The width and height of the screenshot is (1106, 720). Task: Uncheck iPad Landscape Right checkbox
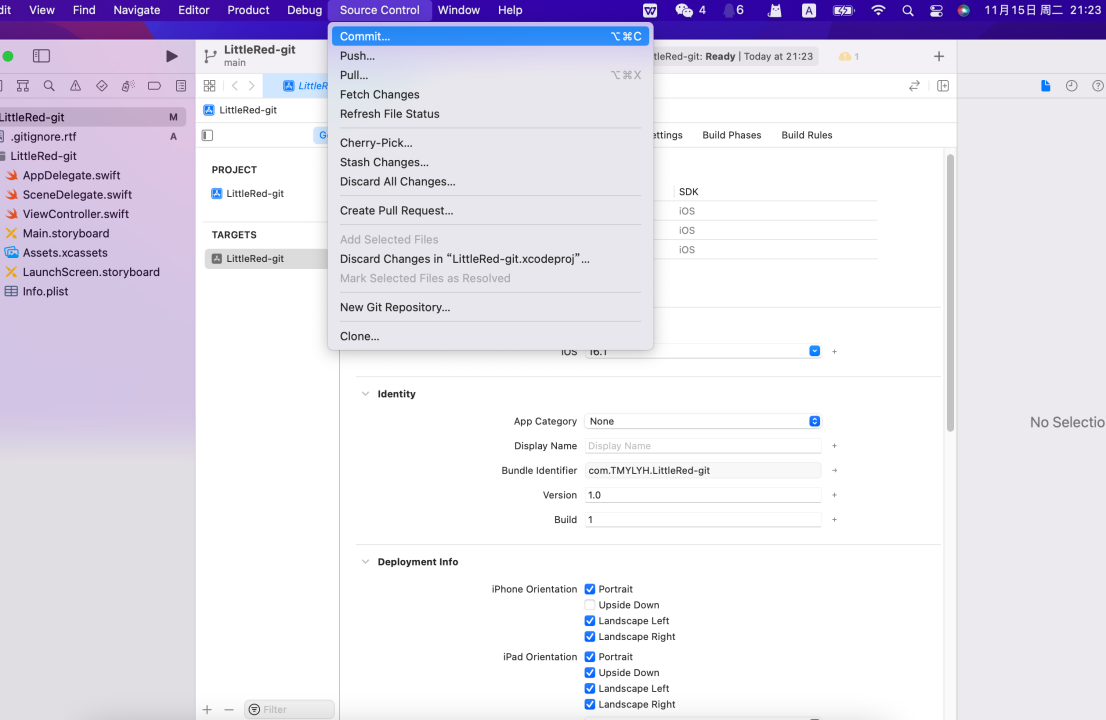(590, 704)
